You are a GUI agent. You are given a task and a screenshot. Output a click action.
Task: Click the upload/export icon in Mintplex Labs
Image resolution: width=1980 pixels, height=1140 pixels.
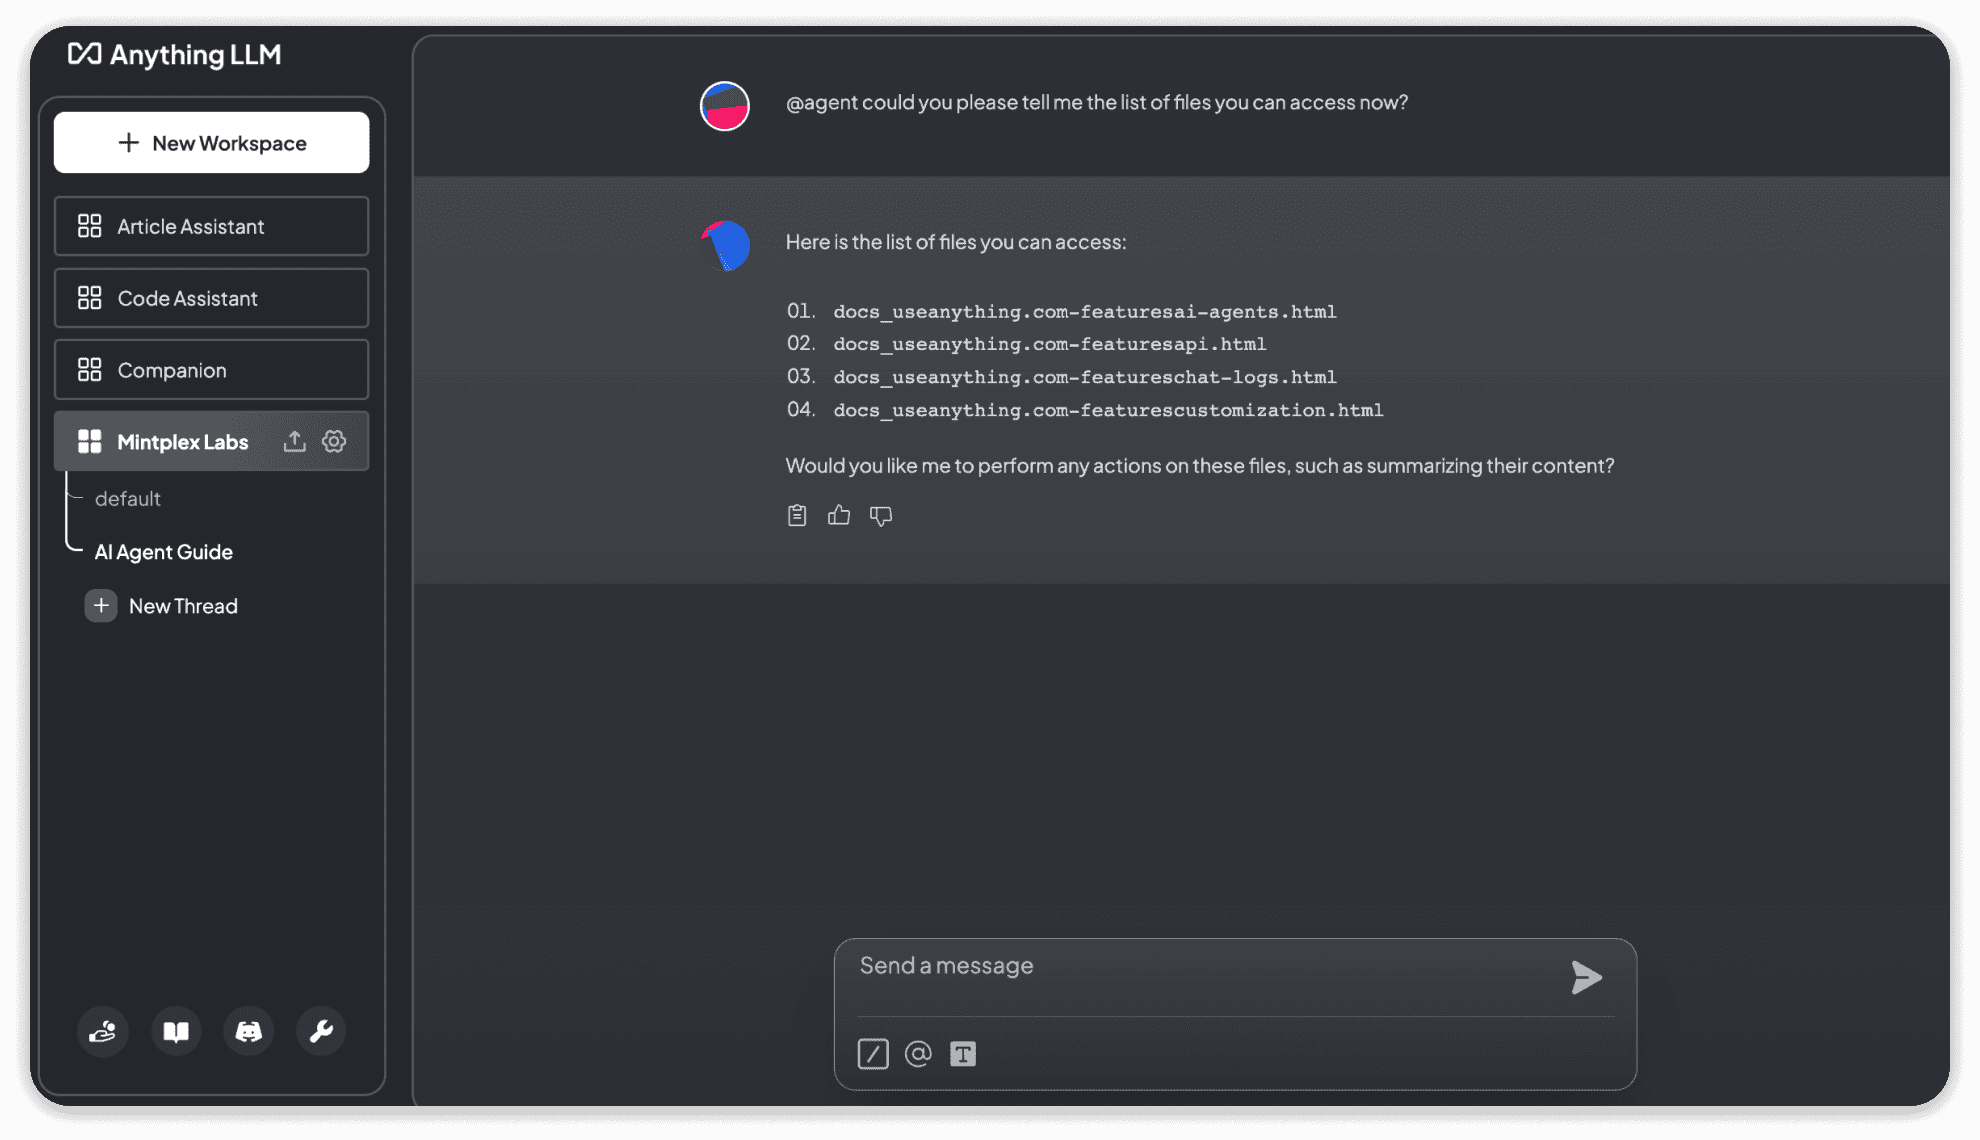[295, 441]
